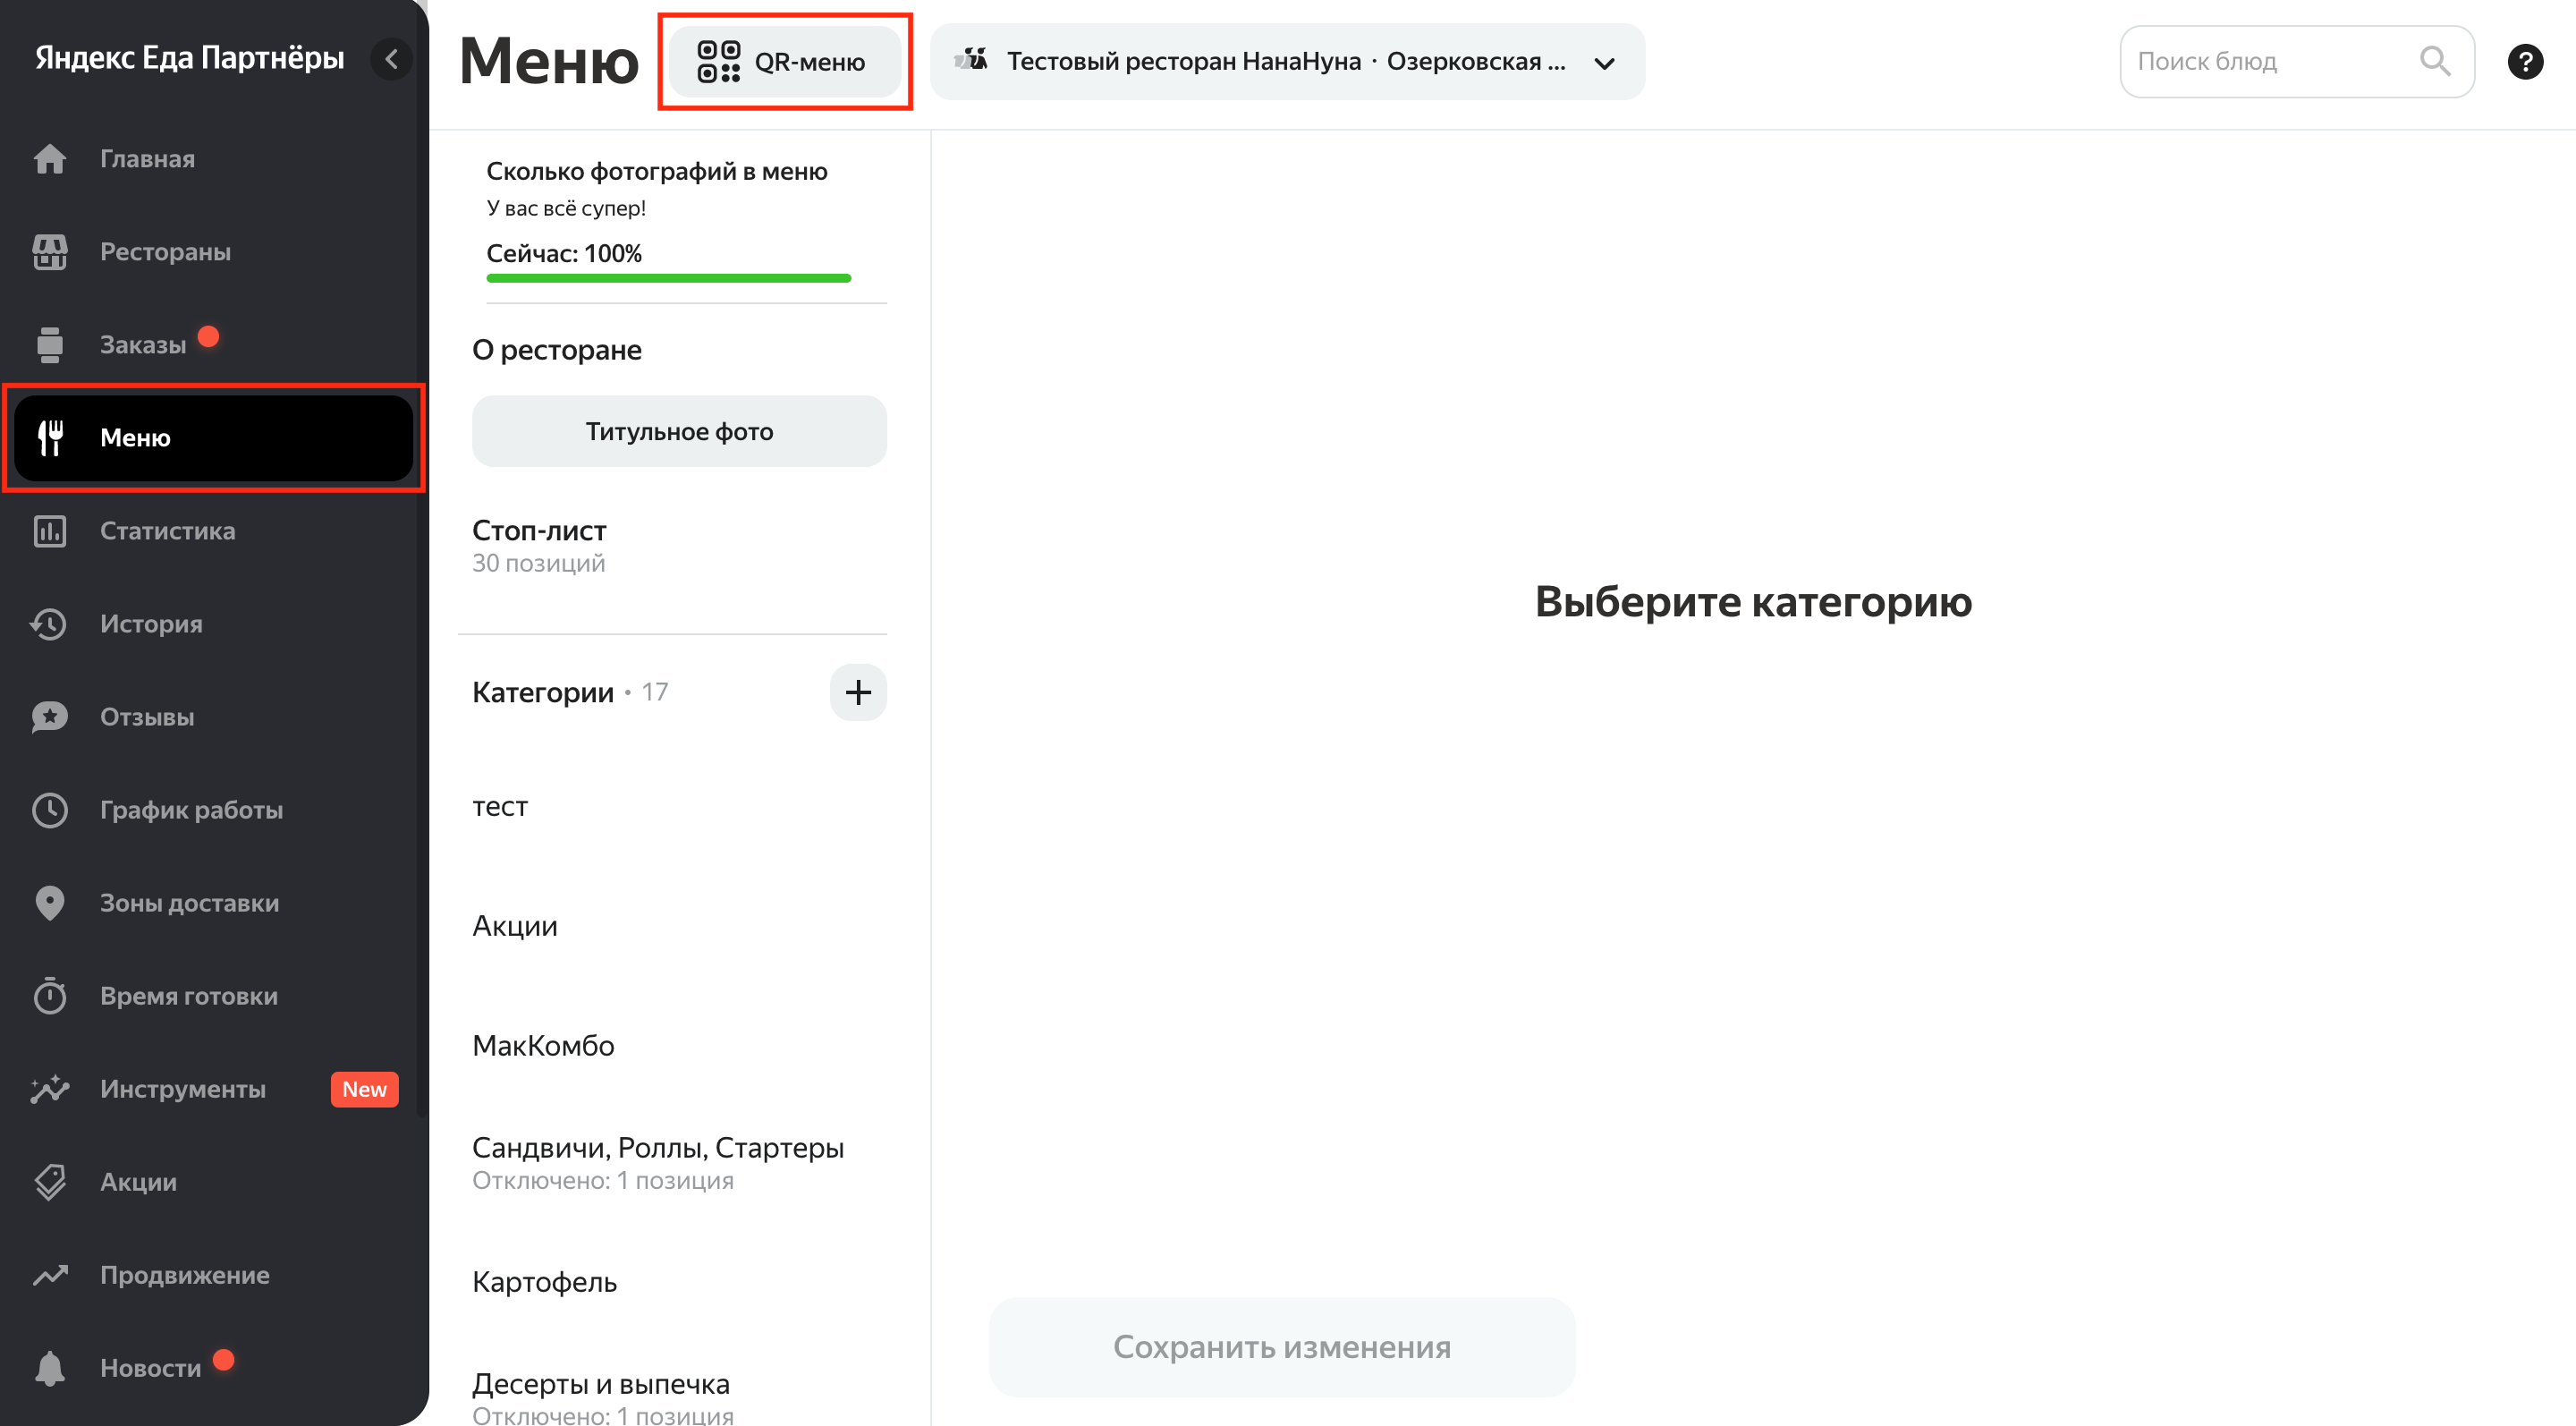
Task: Open Титульное фото button
Action: (x=679, y=431)
